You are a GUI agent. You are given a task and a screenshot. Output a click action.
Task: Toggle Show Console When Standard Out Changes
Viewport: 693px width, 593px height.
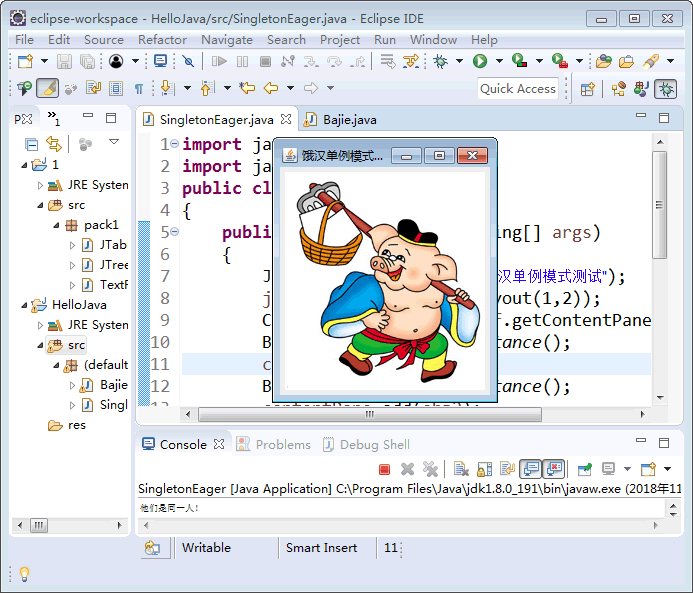531,469
